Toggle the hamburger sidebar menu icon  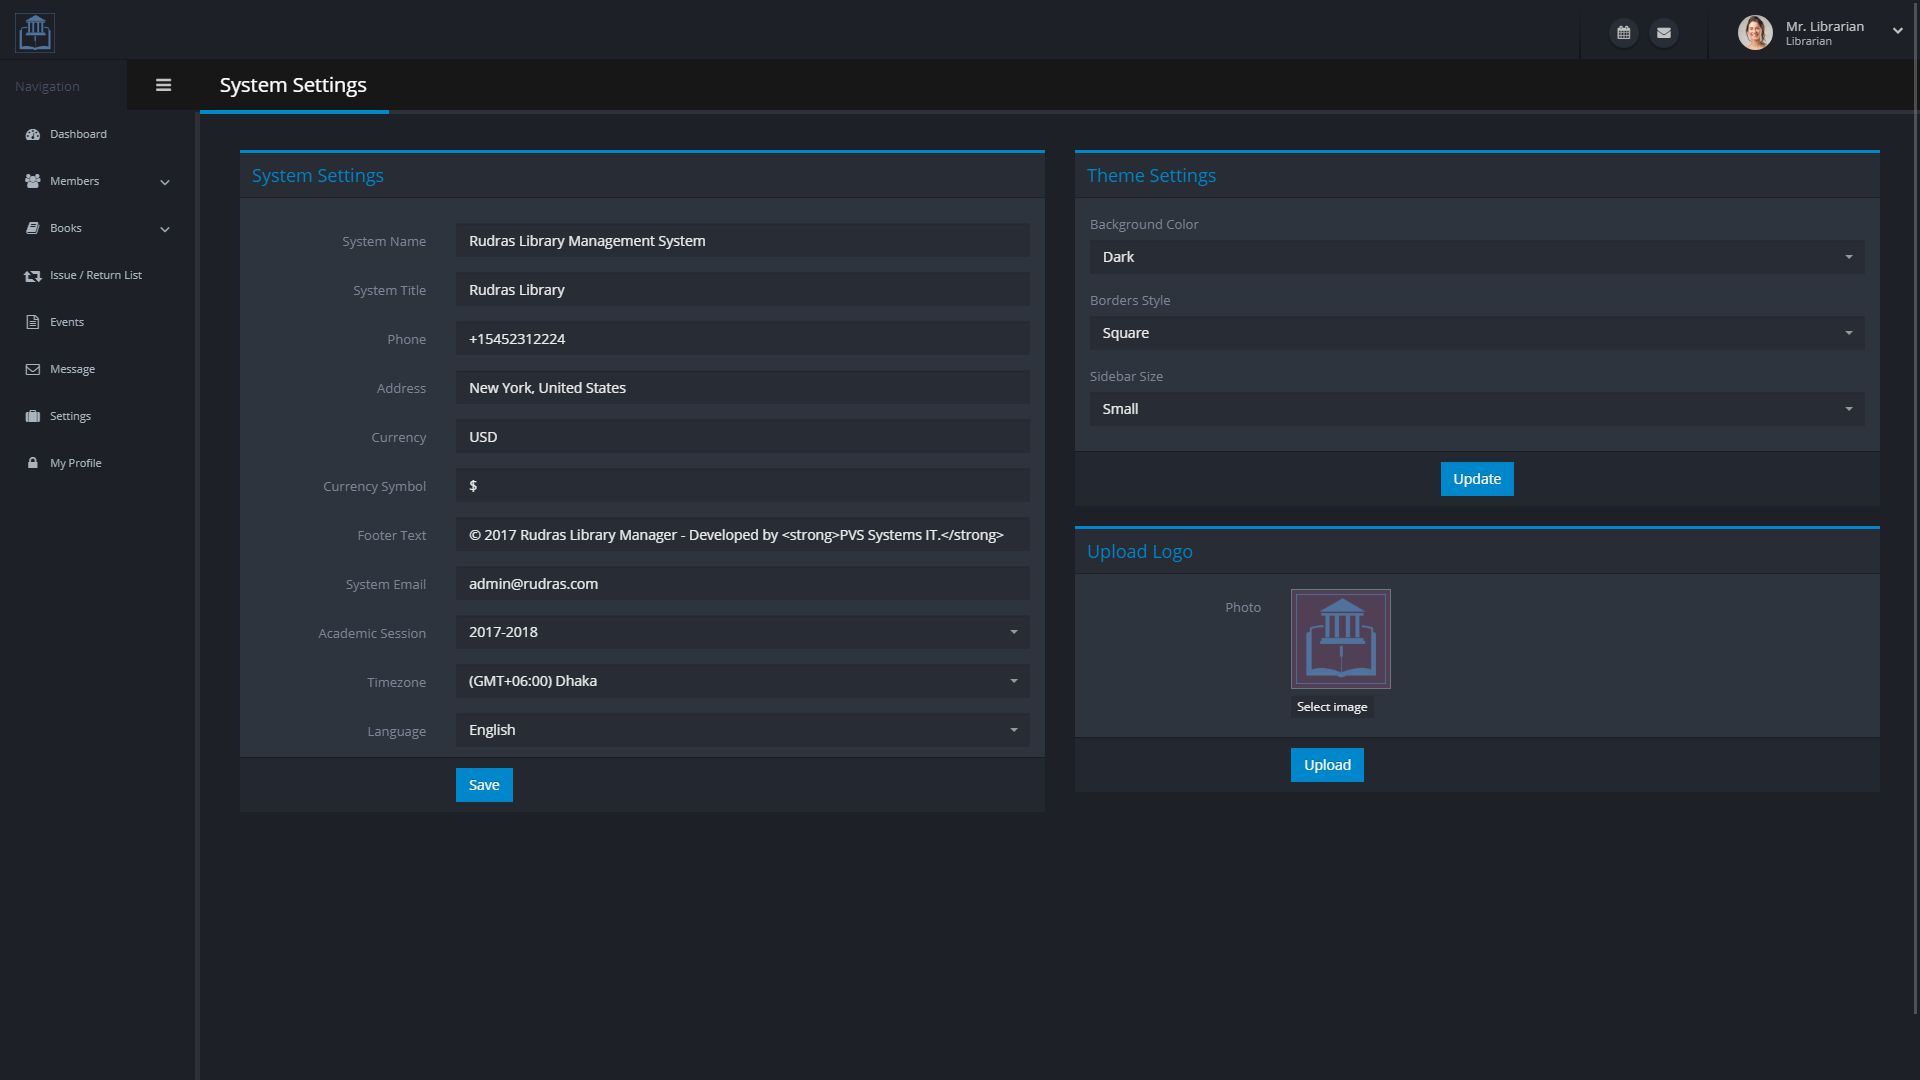164,85
